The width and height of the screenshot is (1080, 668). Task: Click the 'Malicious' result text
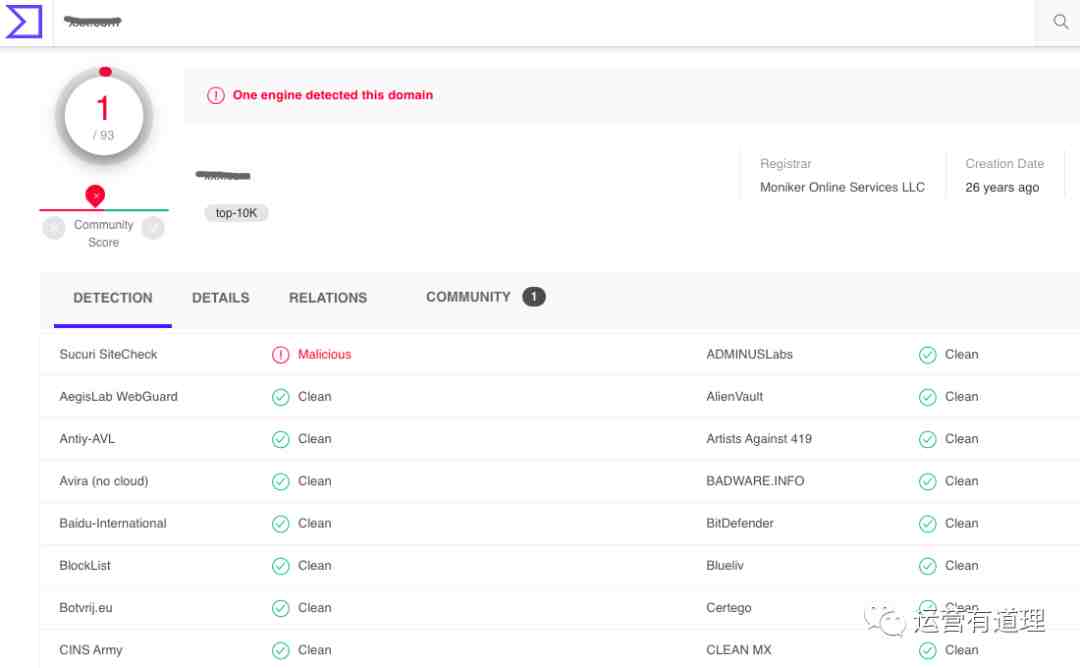(324, 354)
